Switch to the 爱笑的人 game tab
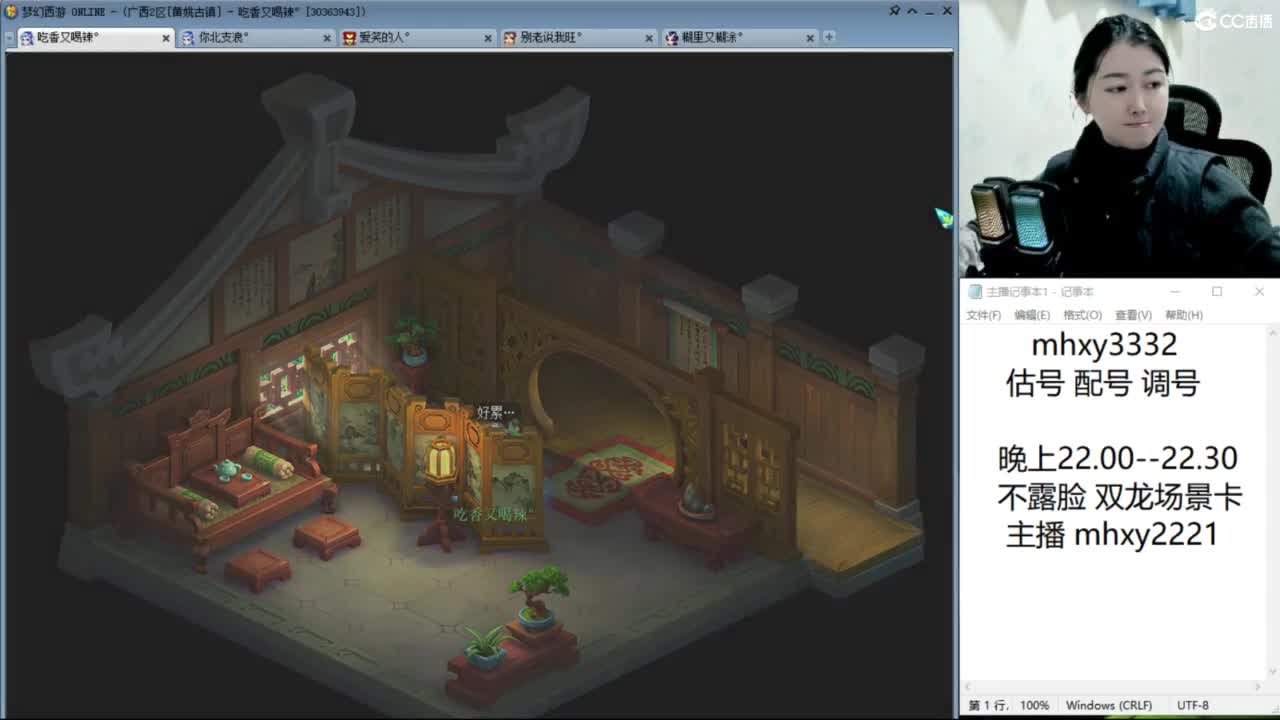Screen dimensions: 1280x720 pyautogui.click(x=417, y=38)
